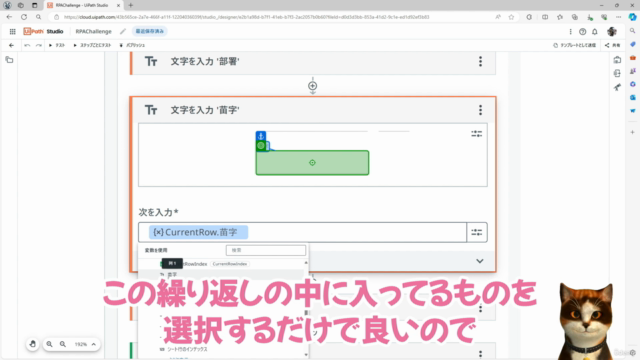
Task: Click the browser address bar URL
Action: [x=247, y=17]
